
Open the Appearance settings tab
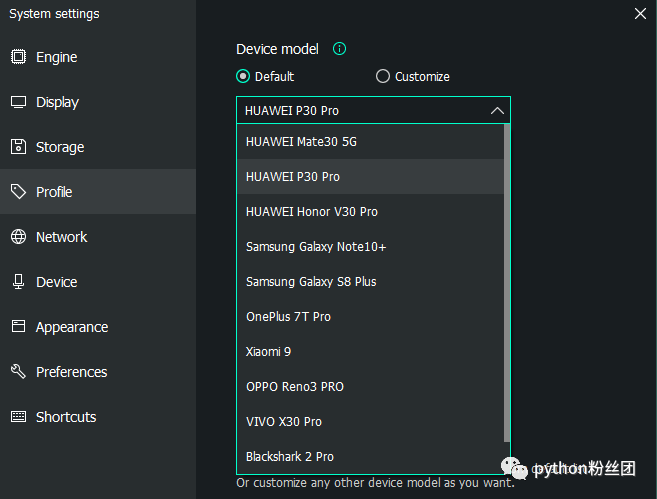pyautogui.click(x=98, y=326)
